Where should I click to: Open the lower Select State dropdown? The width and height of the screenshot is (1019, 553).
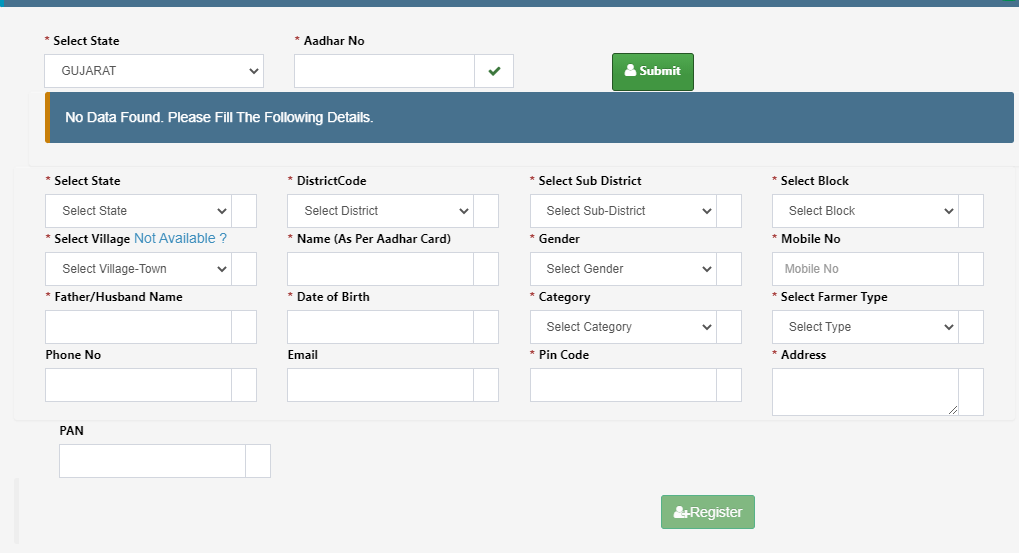coord(138,211)
